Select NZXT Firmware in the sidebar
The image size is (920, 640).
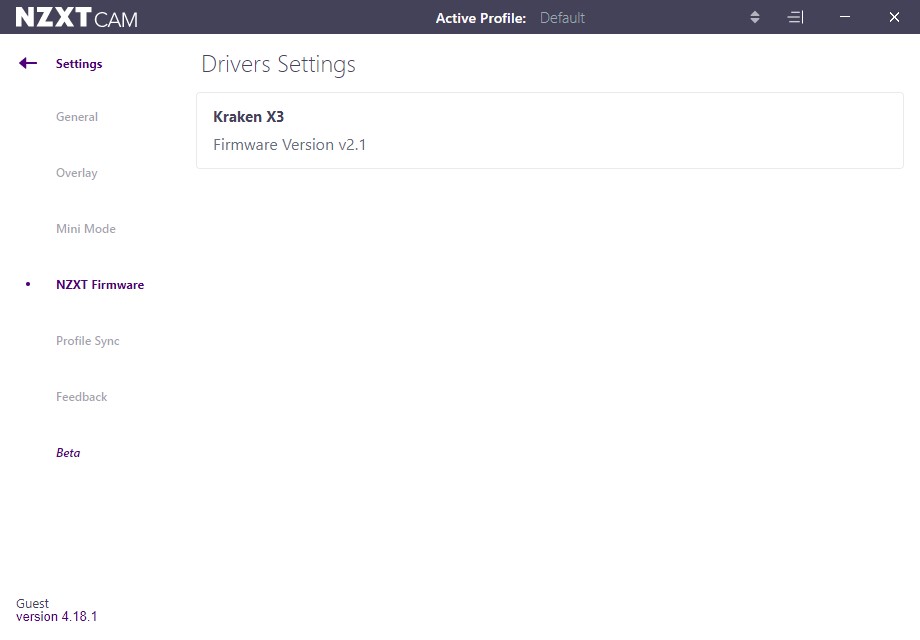coord(100,285)
